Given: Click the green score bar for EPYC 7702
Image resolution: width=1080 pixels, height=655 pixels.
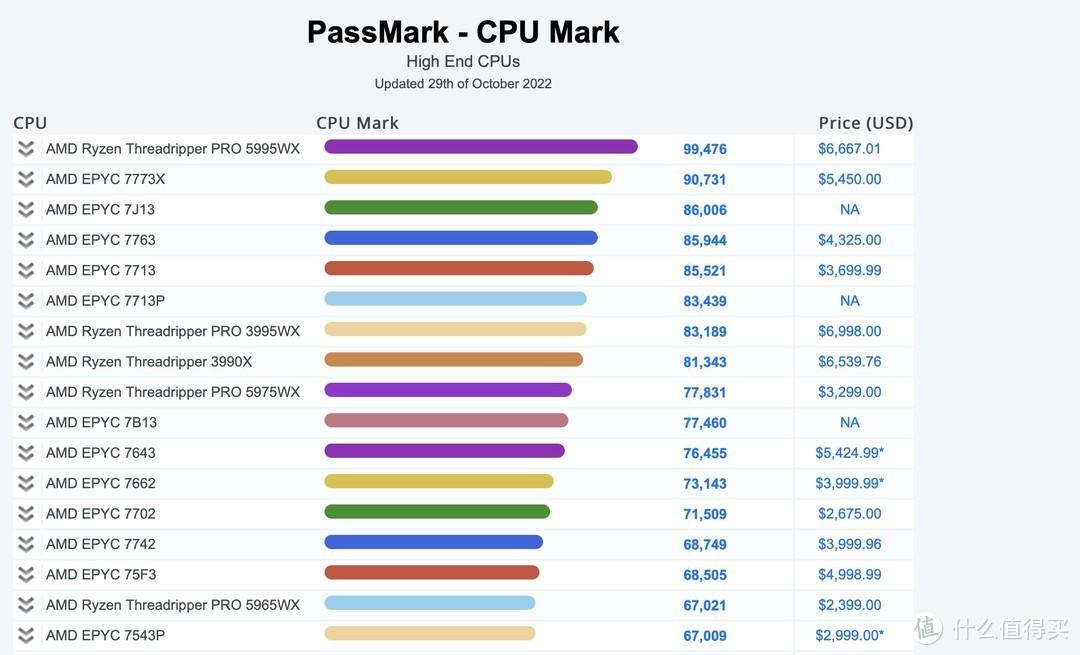Looking at the screenshot, I should 437,512.
